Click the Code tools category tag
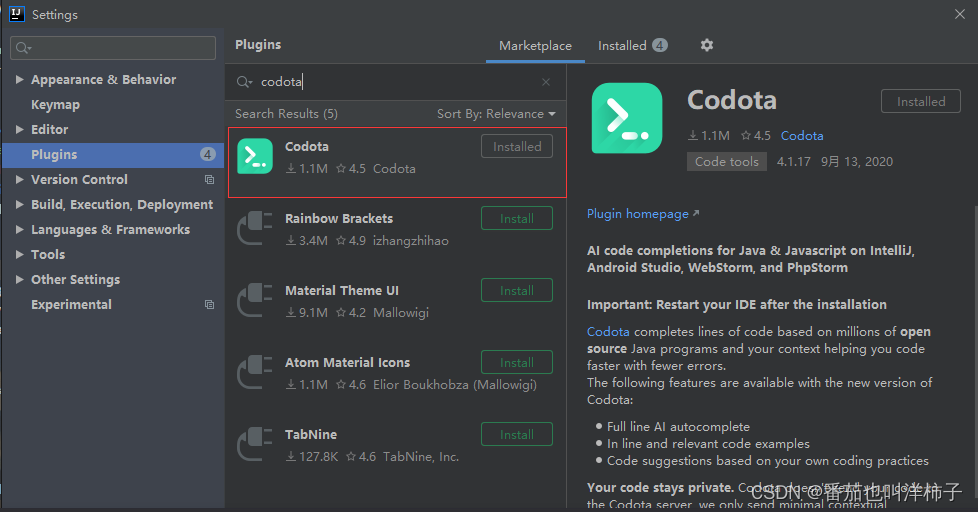This screenshot has height=512, width=978. tap(727, 162)
